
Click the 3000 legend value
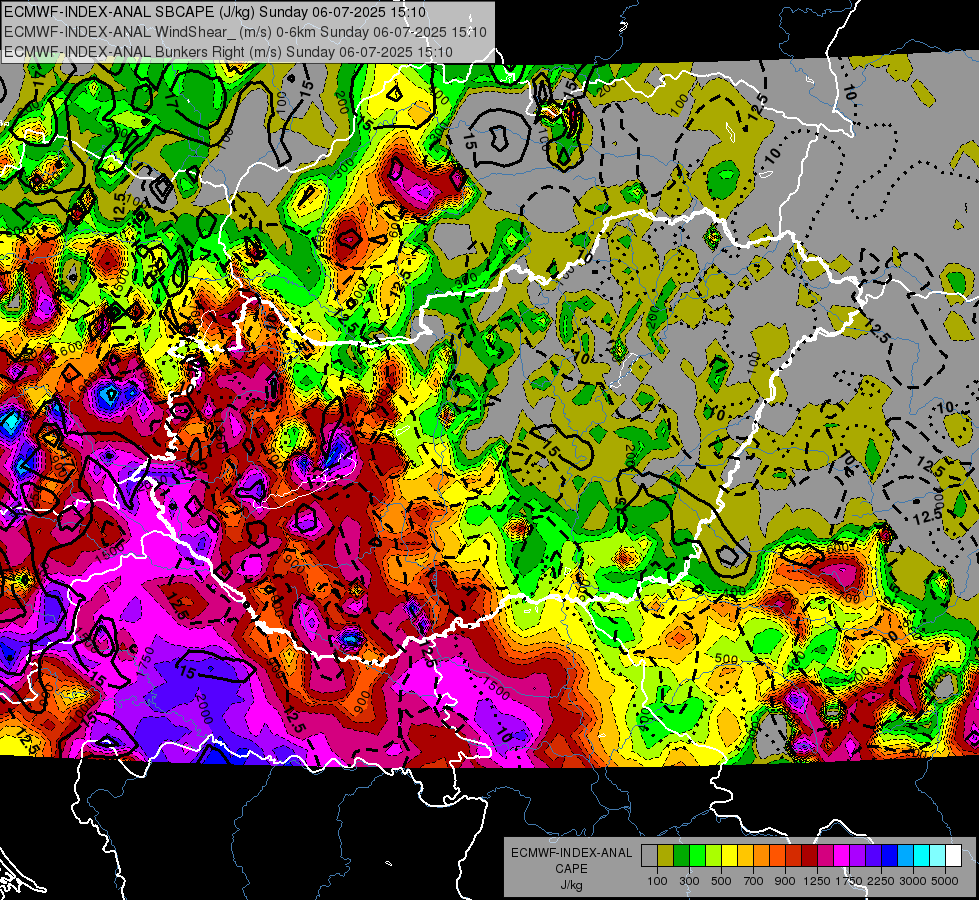[914, 881]
